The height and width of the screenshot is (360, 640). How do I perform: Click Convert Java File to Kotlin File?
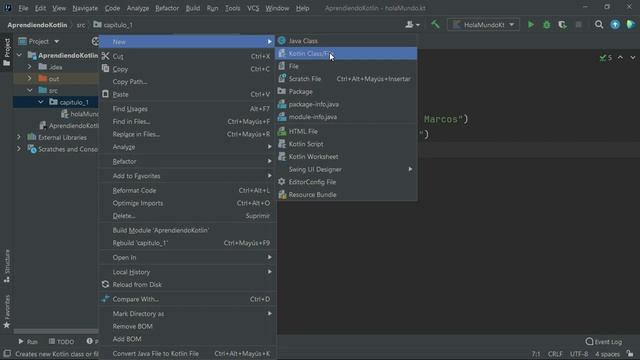click(x=187, y=353)
